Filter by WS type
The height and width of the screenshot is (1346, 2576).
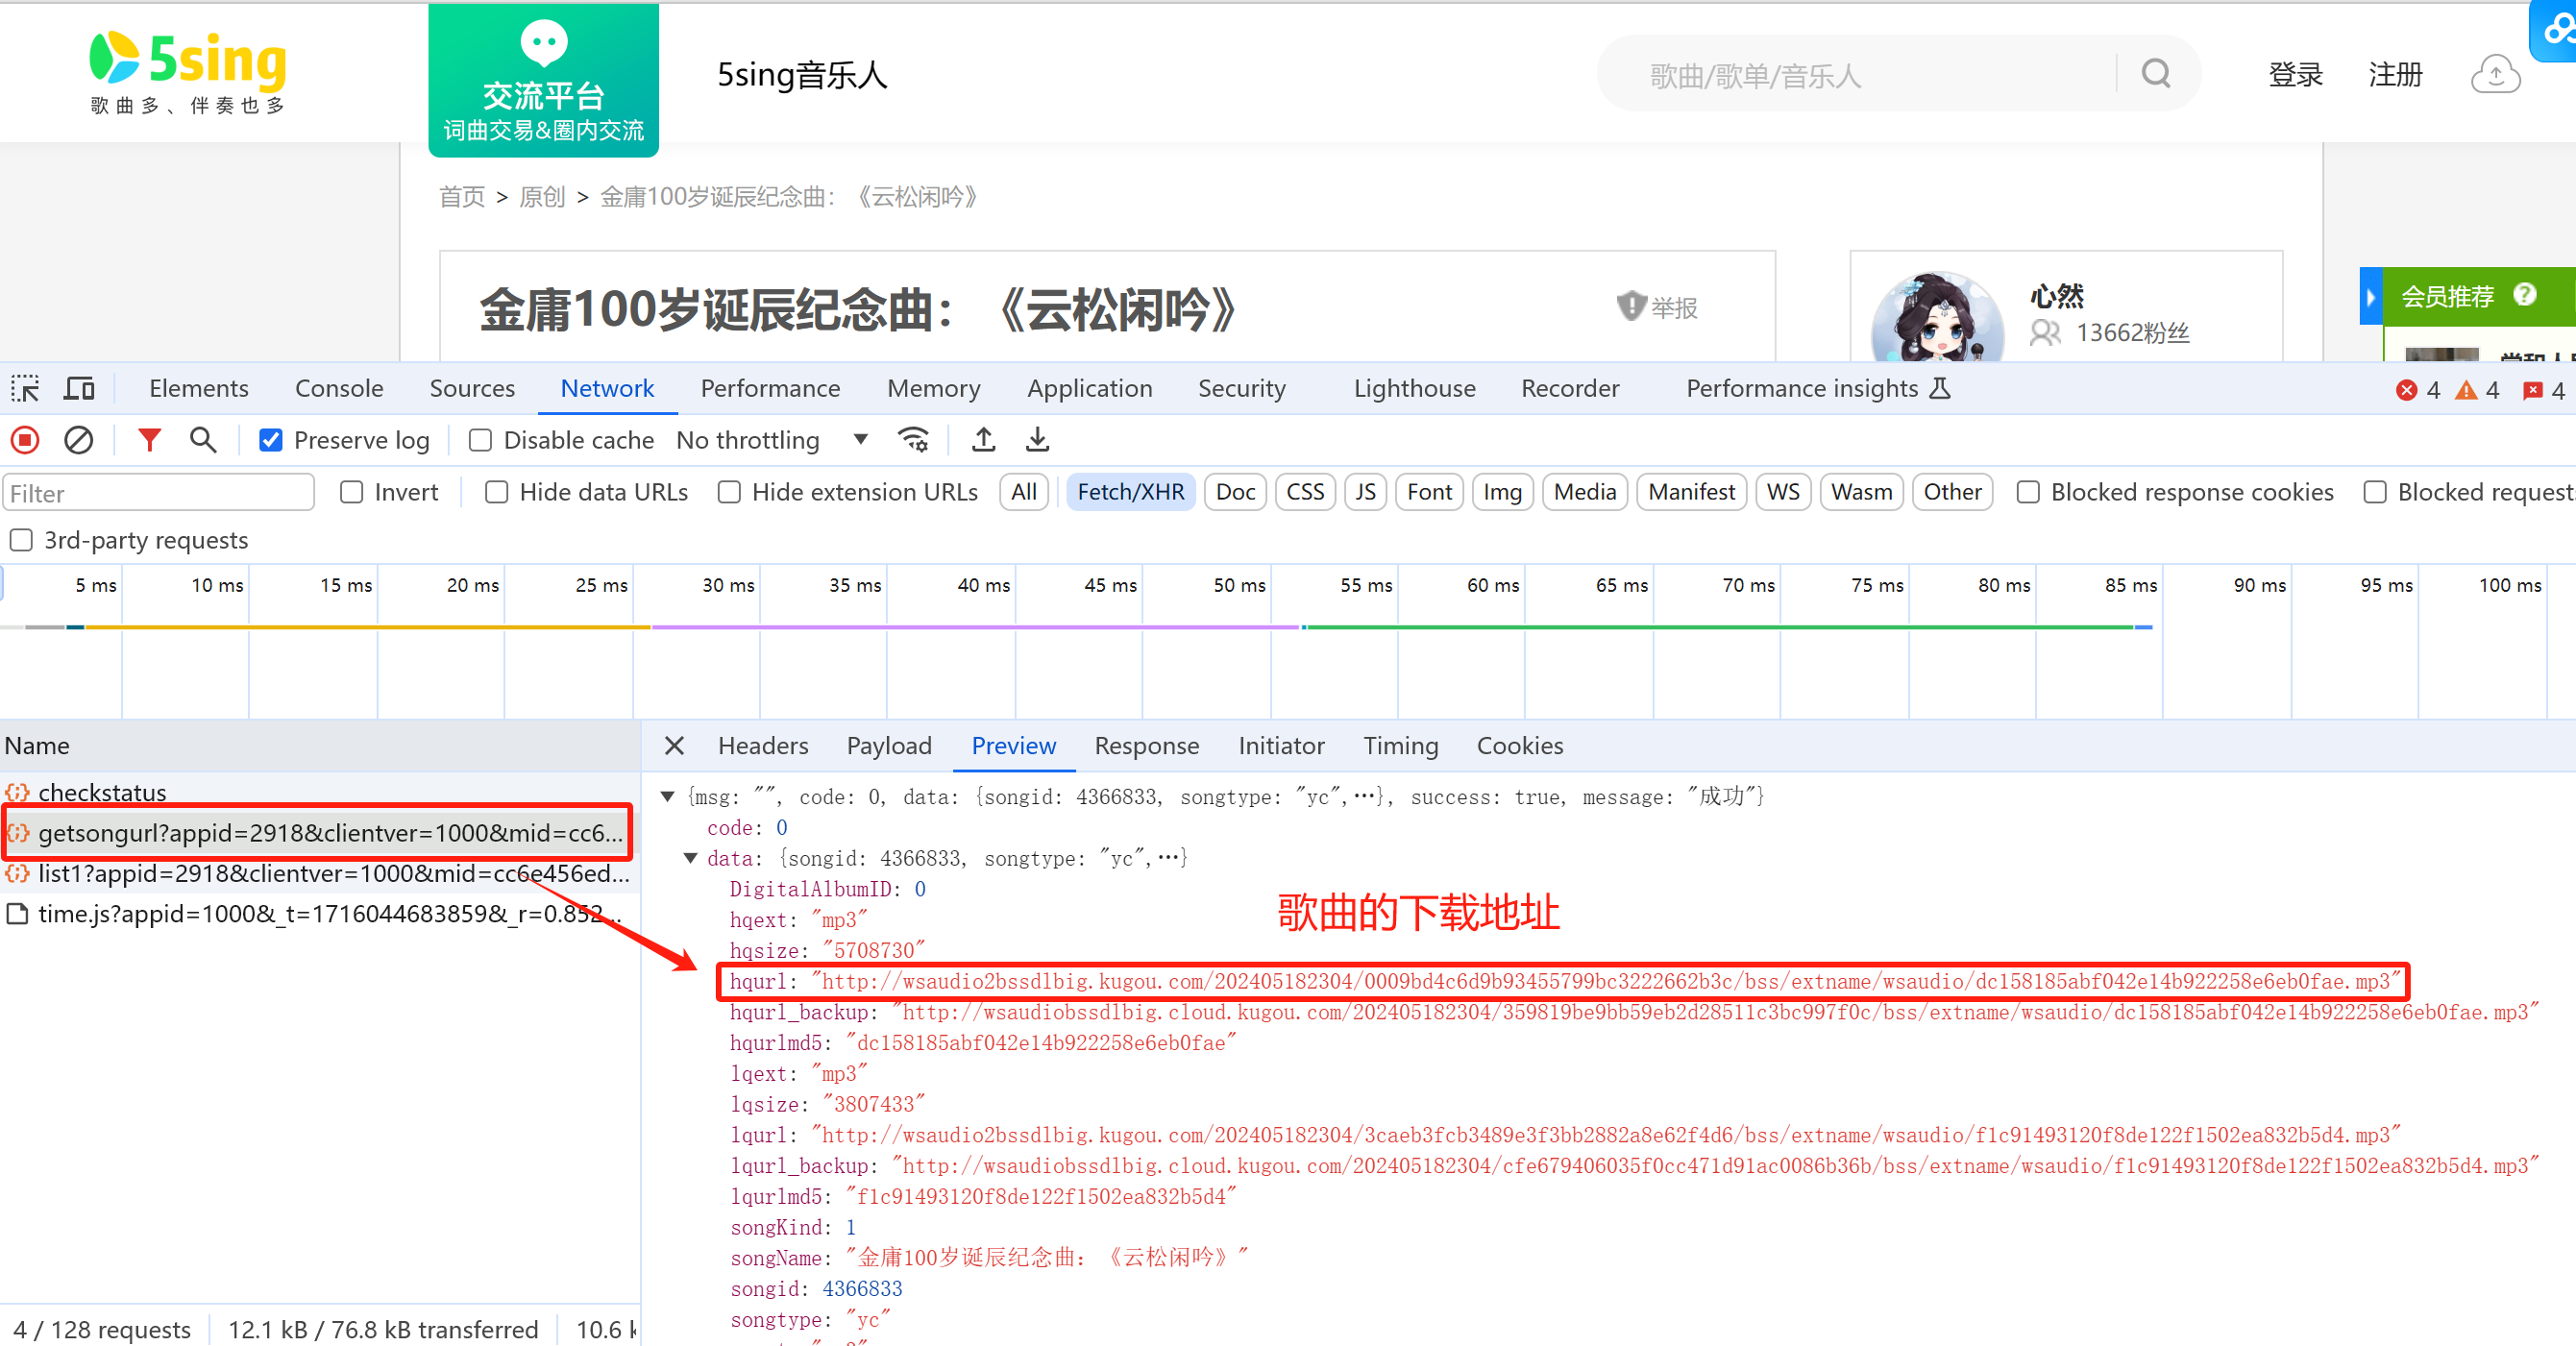(1783, 492)
